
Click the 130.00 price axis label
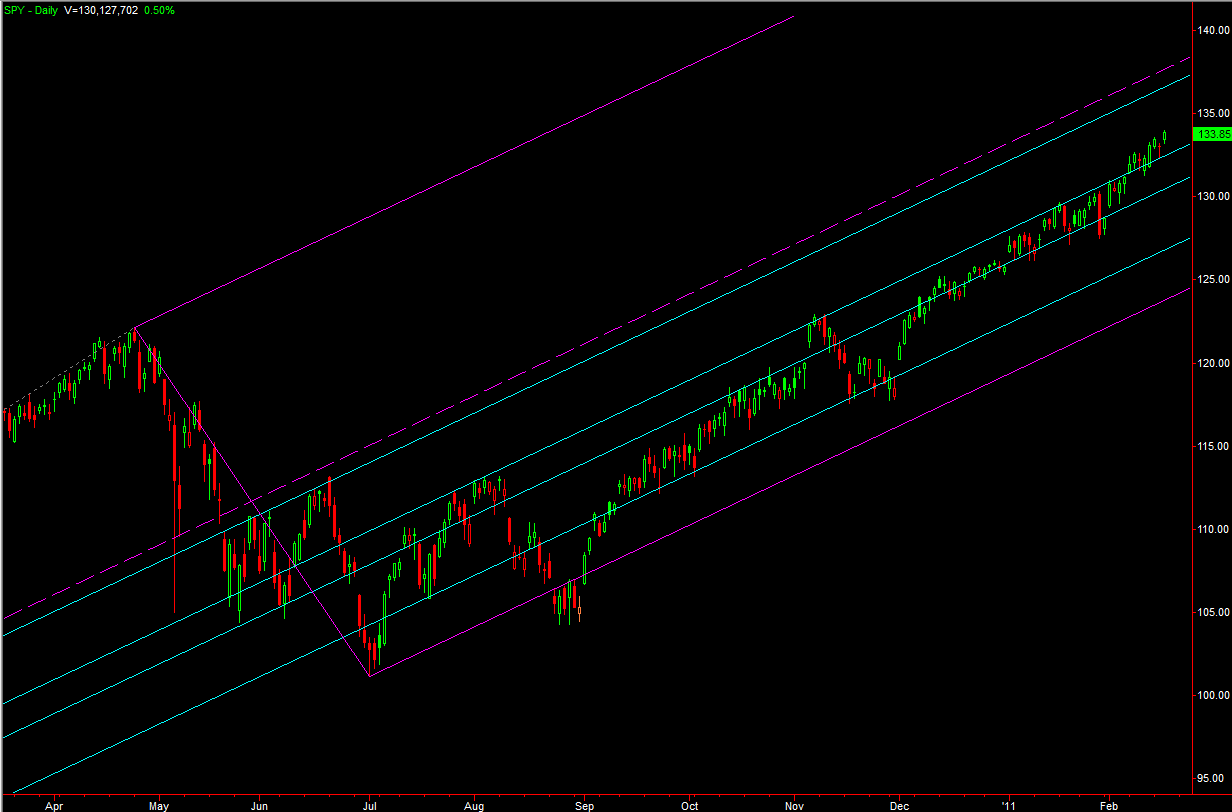(1214, 197)
